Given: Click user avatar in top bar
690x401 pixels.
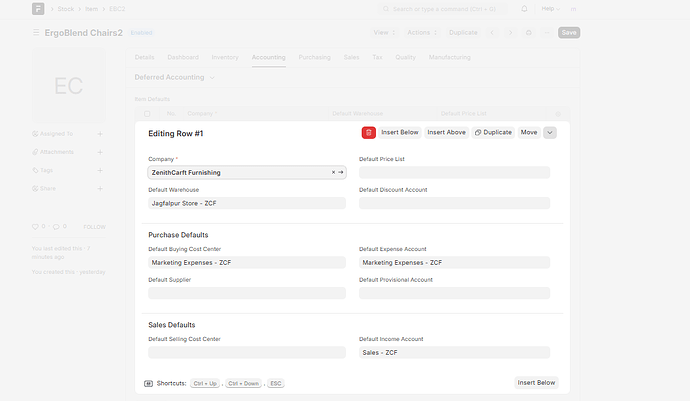Looking at the screenshot, I should point(573,9).
